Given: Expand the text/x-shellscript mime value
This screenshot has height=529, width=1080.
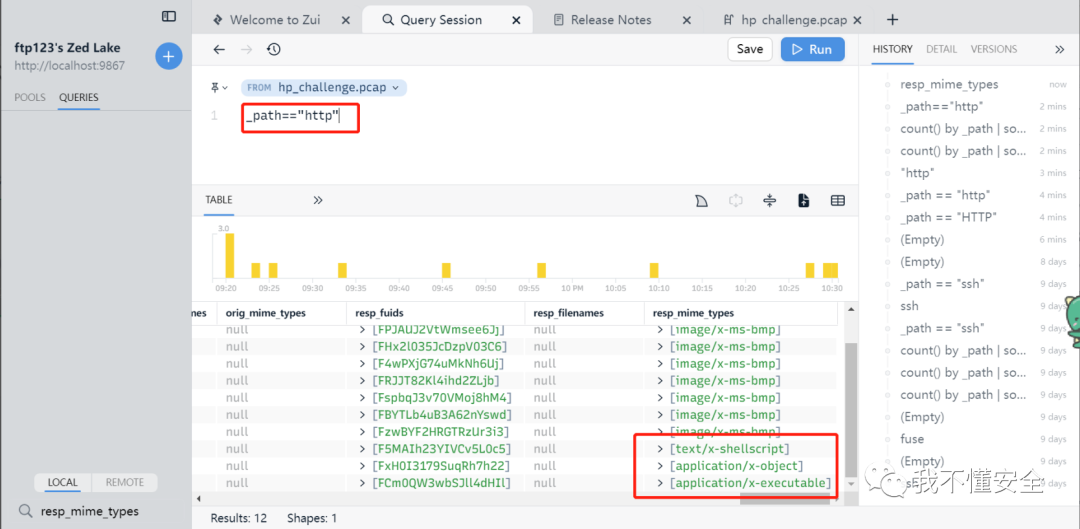Looking at the screenshot, I should (x=661, y=450).
